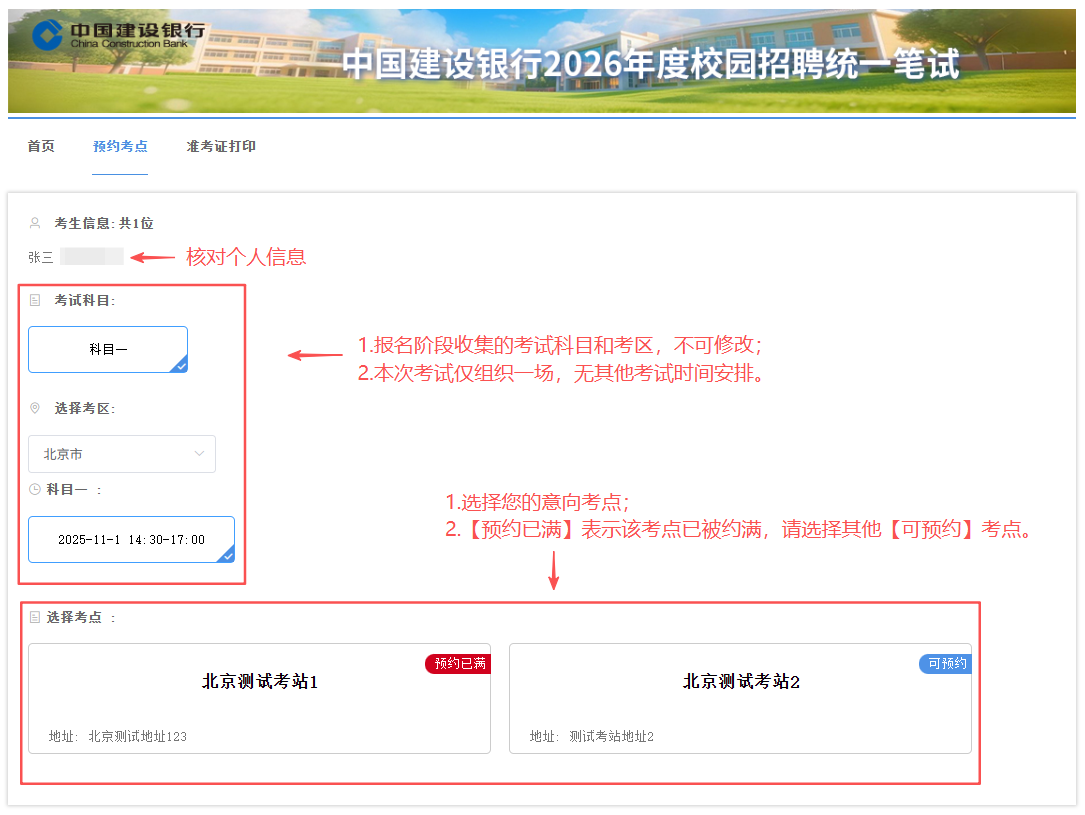Click the candidate name 张三

[38, 256]
